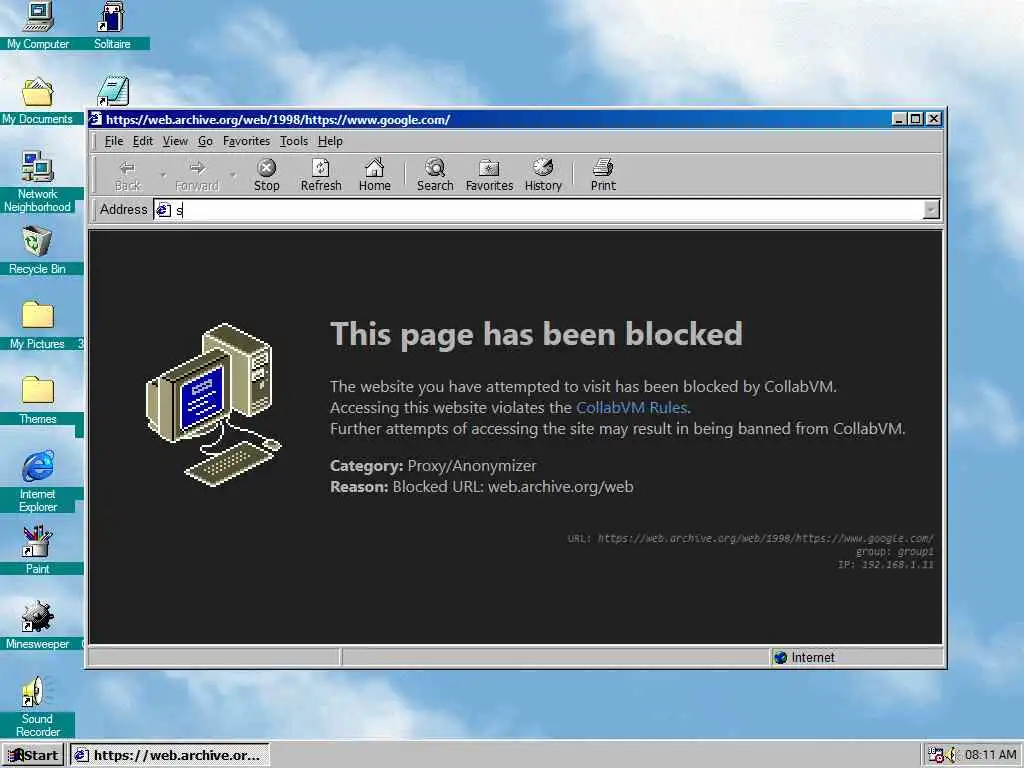Open the Favorites menu in the menu bar
The height and width of the screenshot is (768, 1024).
[x=246, y=141]
